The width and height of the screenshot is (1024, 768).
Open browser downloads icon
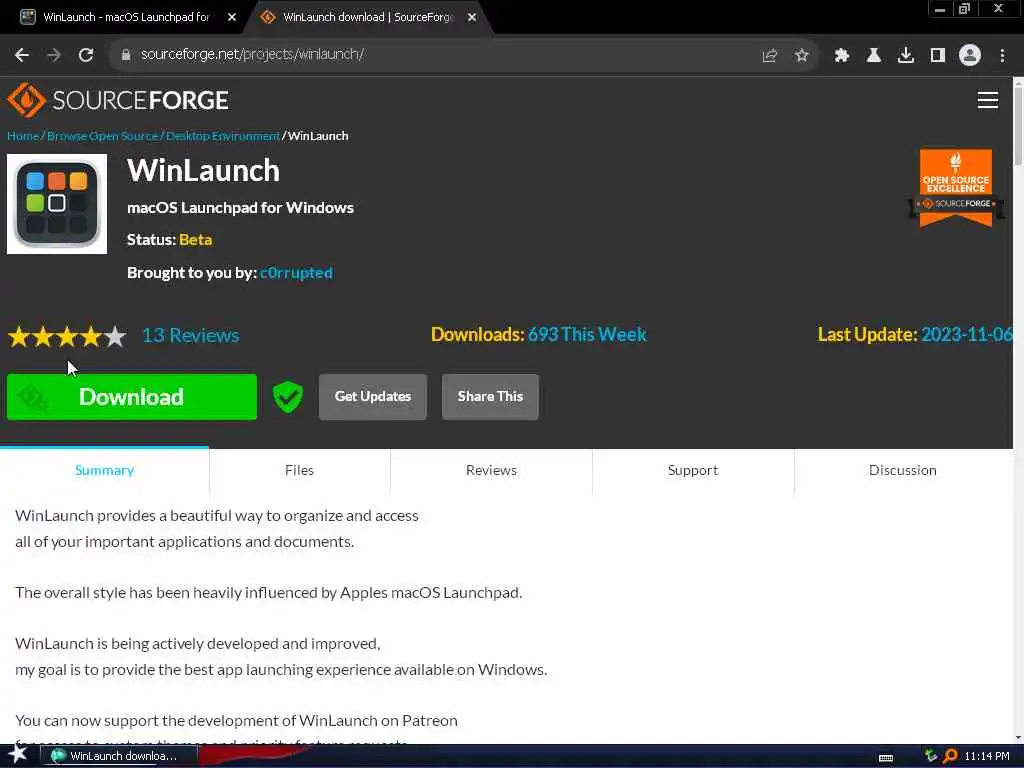pos(905,56)
